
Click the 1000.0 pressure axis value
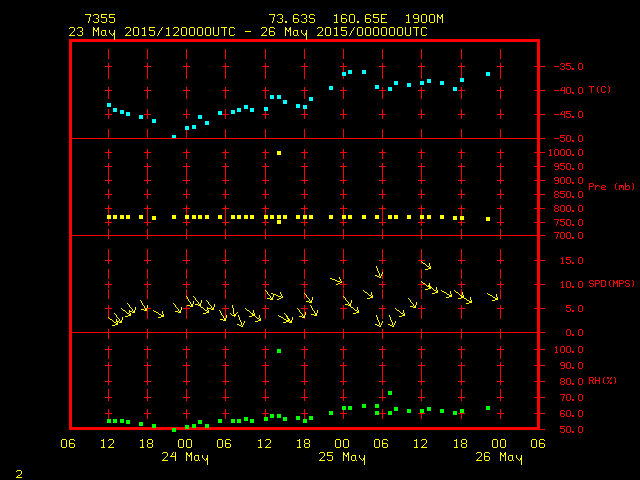click(566, 153)
